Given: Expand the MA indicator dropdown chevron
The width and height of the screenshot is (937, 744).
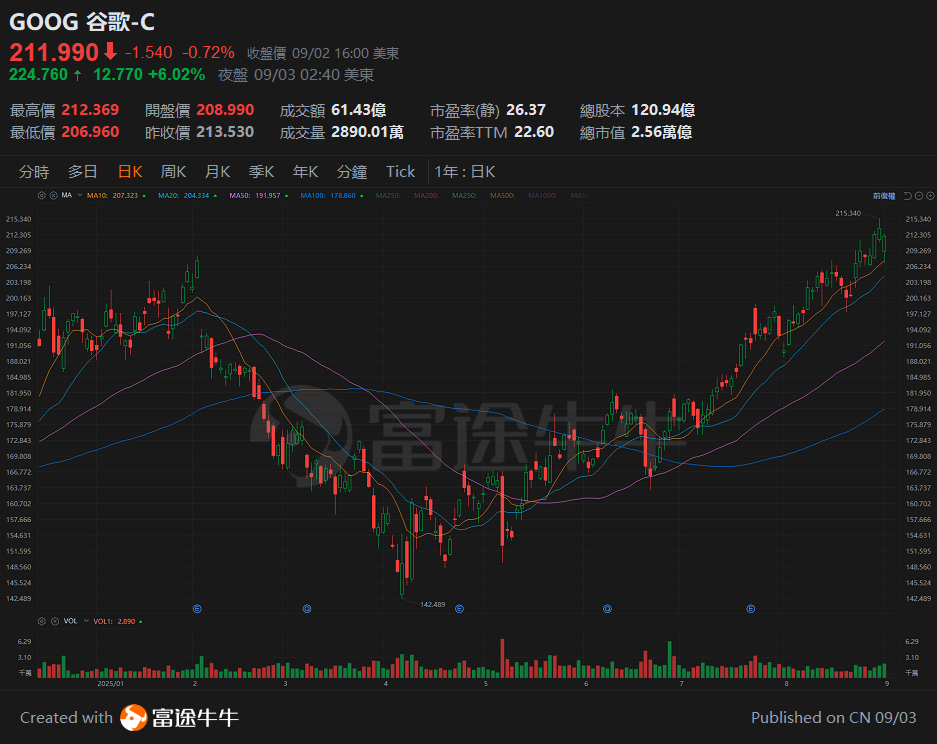Looking at the screenshot, I should click(79, 195).
